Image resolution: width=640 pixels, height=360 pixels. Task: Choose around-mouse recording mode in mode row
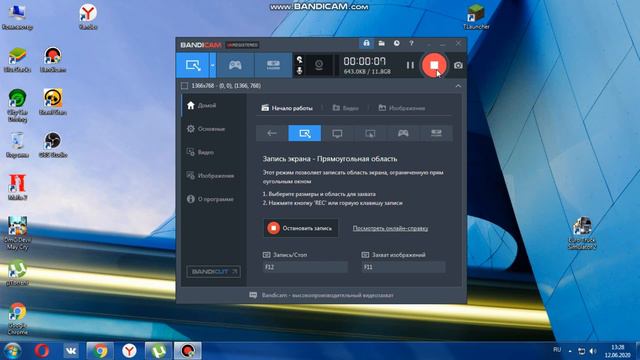click(370, 133)
